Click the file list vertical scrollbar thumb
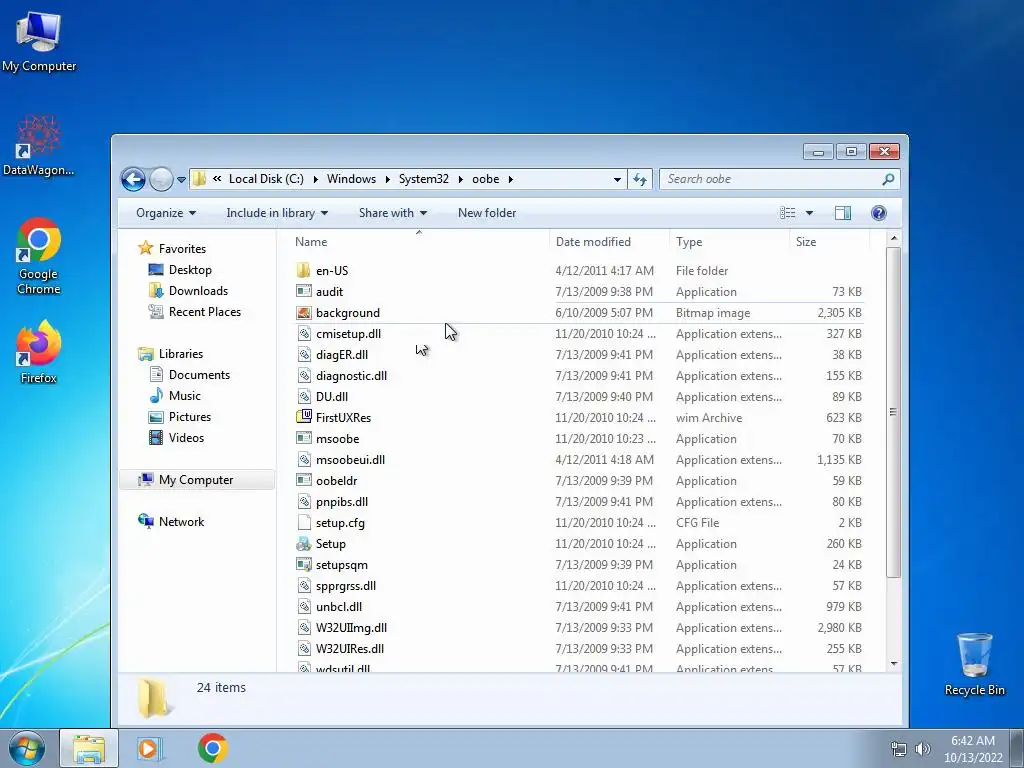 893,411
